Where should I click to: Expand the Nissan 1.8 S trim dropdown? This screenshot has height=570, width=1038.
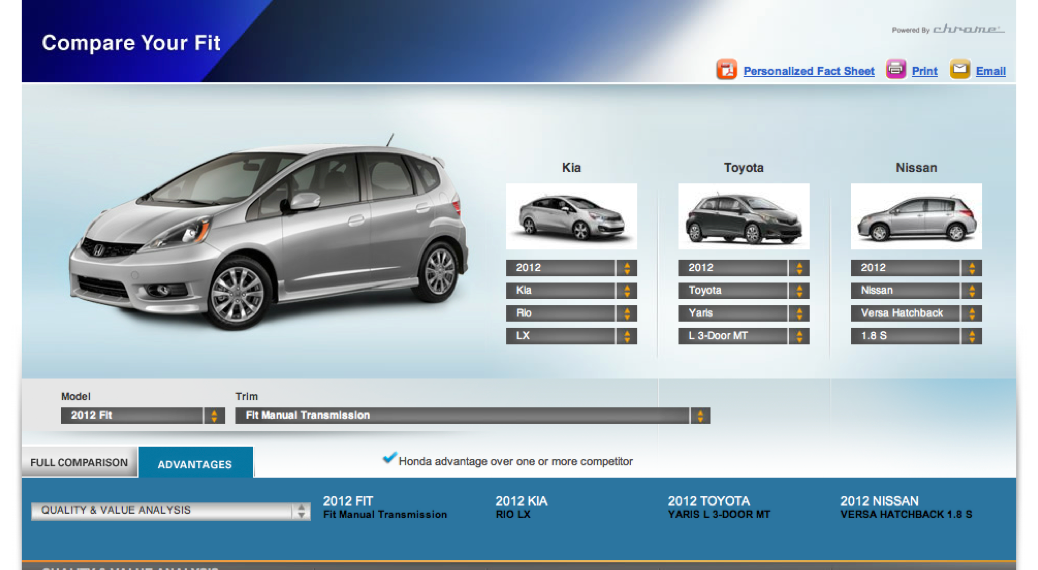pyautogui.click(x=916, y=336)
